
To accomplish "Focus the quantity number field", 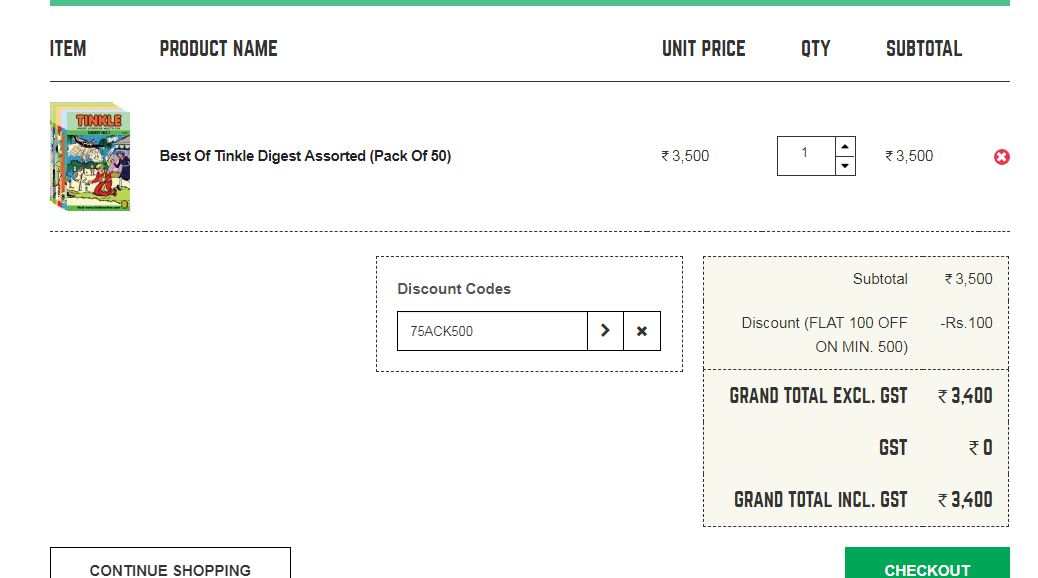I will 805,155.
